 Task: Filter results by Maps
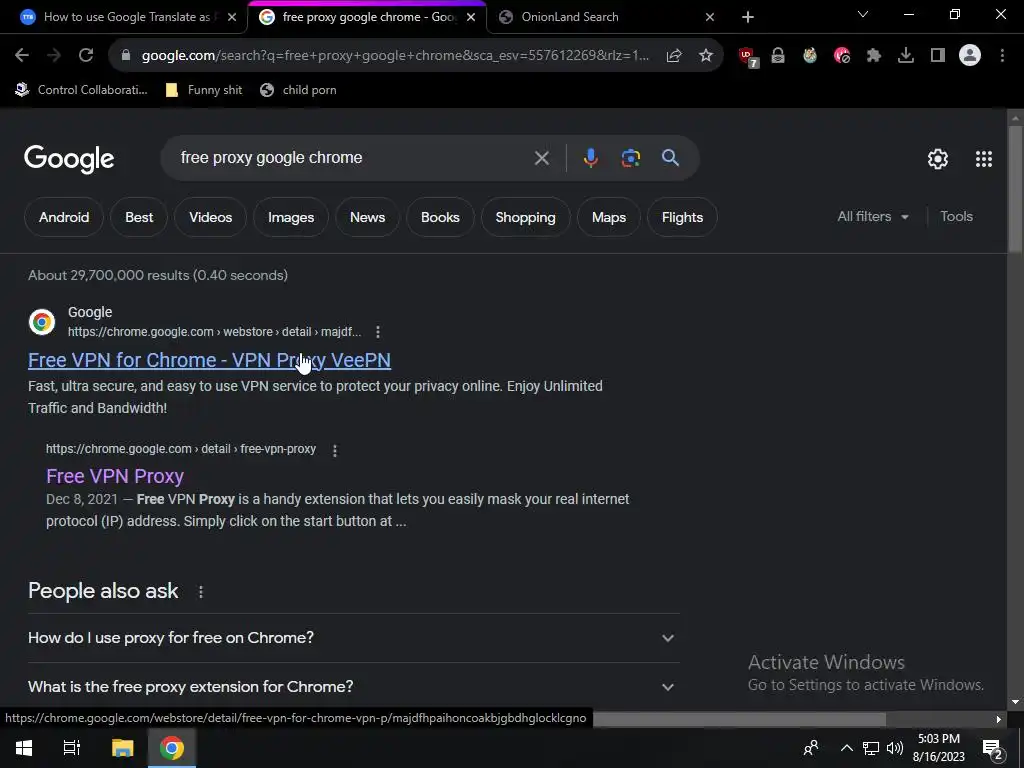tap(609, 217)
